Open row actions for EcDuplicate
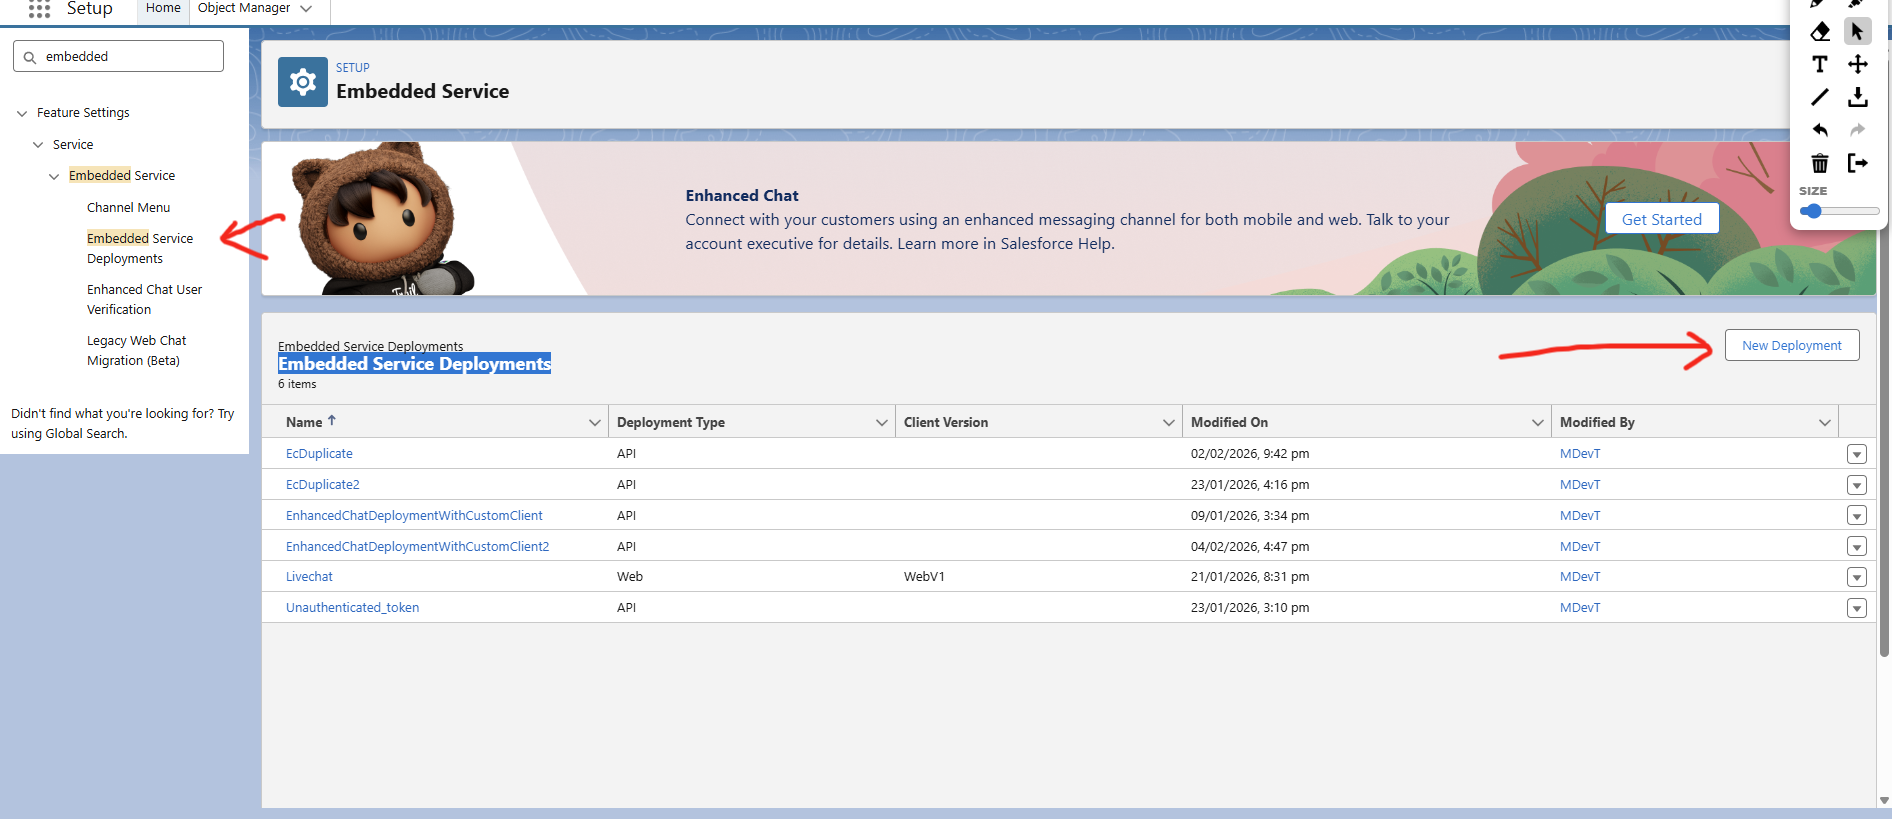 coord(1857,454)
